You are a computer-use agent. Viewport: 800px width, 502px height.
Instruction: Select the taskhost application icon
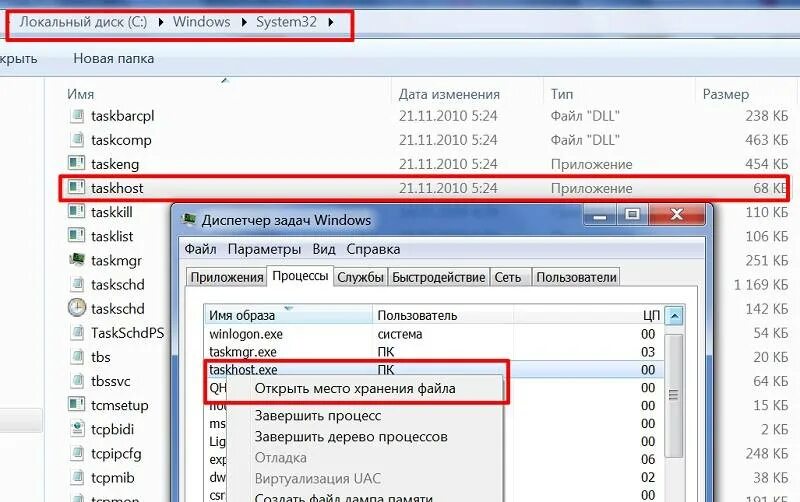tap(77, 188)
